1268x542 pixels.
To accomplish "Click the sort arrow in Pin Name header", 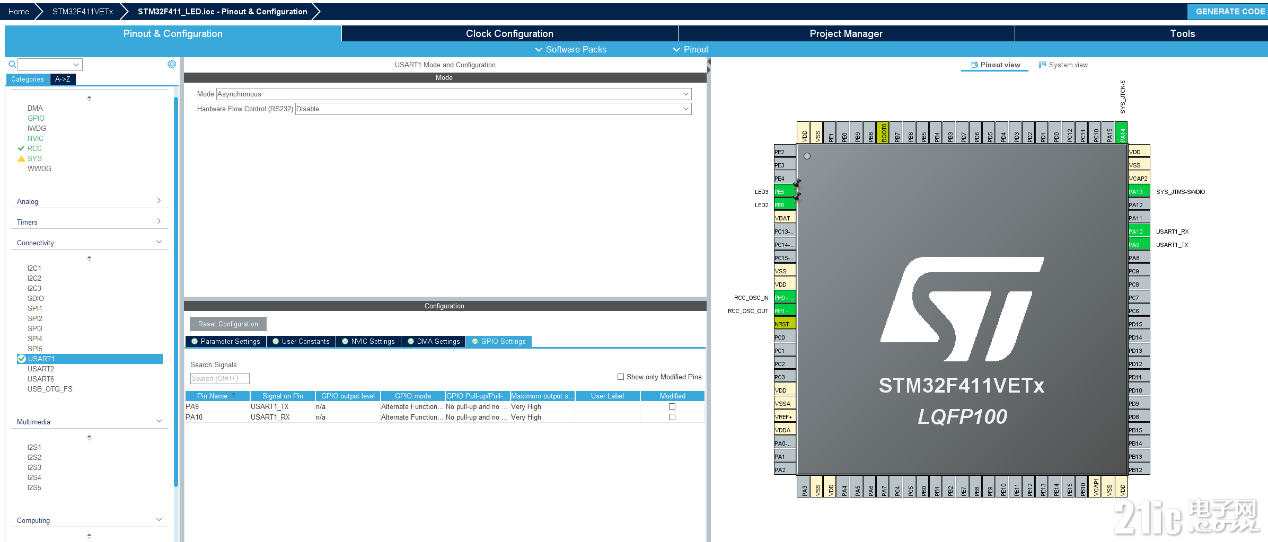I will click(x=234, y=397).
